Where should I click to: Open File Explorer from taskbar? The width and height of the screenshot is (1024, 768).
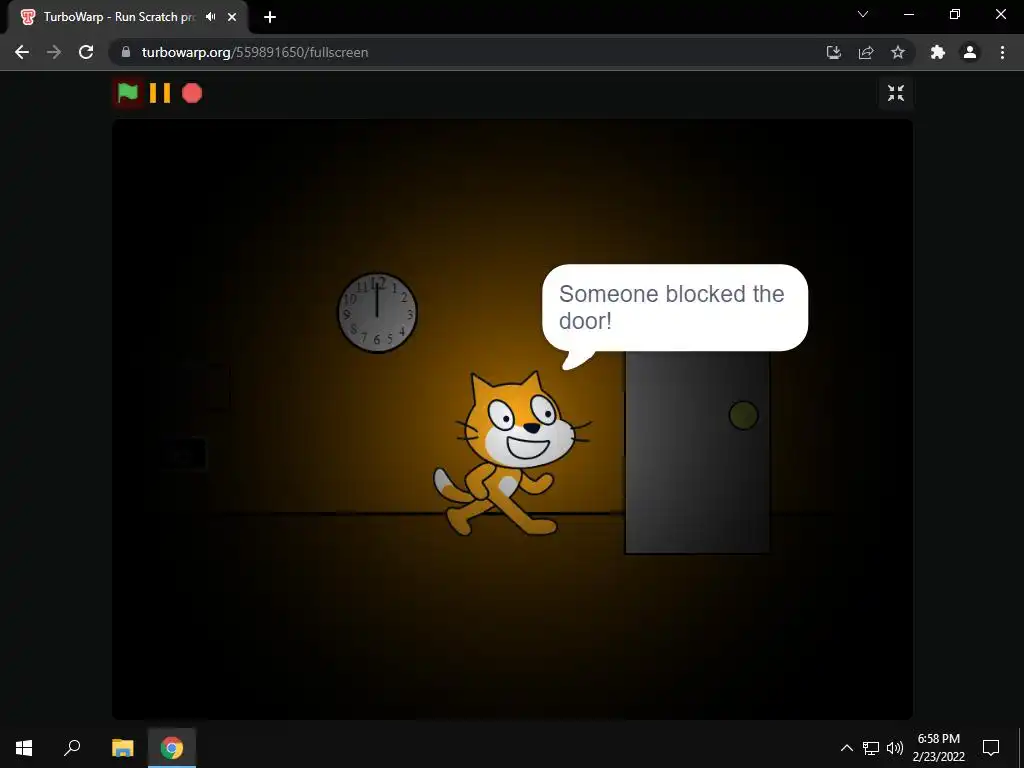(122, 748)
